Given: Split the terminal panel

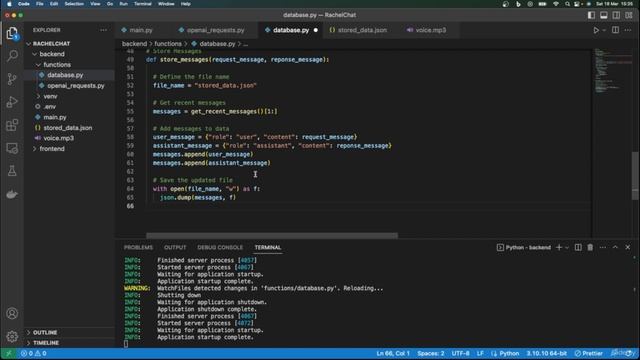Looking at the screenshot, I should (x=578, y=247).
